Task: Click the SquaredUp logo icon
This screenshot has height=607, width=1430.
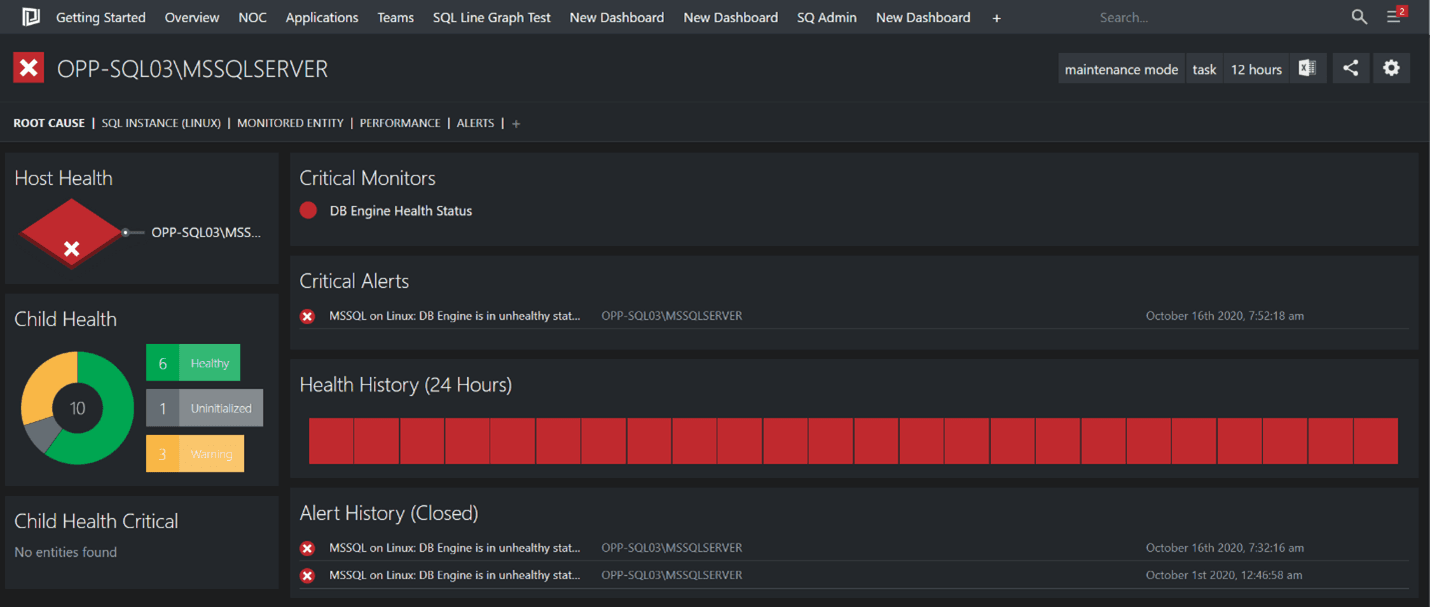Action: (x=31, y=17)
